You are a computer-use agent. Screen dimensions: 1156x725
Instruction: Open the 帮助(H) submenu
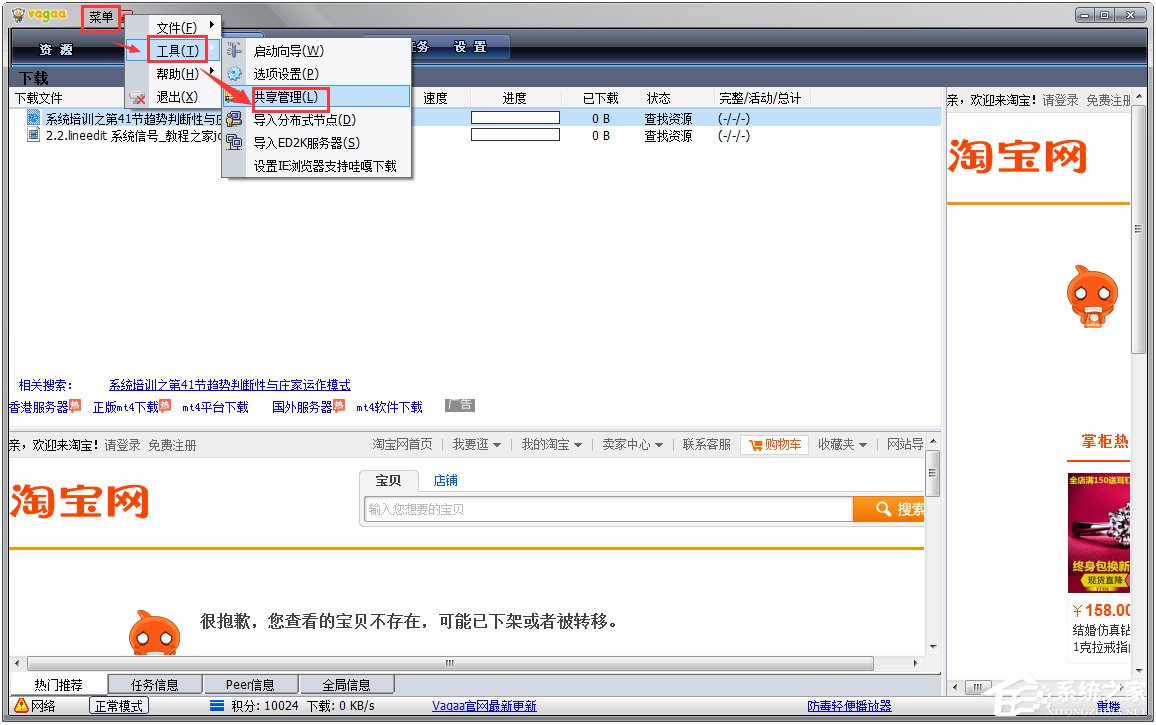(176, 74)
